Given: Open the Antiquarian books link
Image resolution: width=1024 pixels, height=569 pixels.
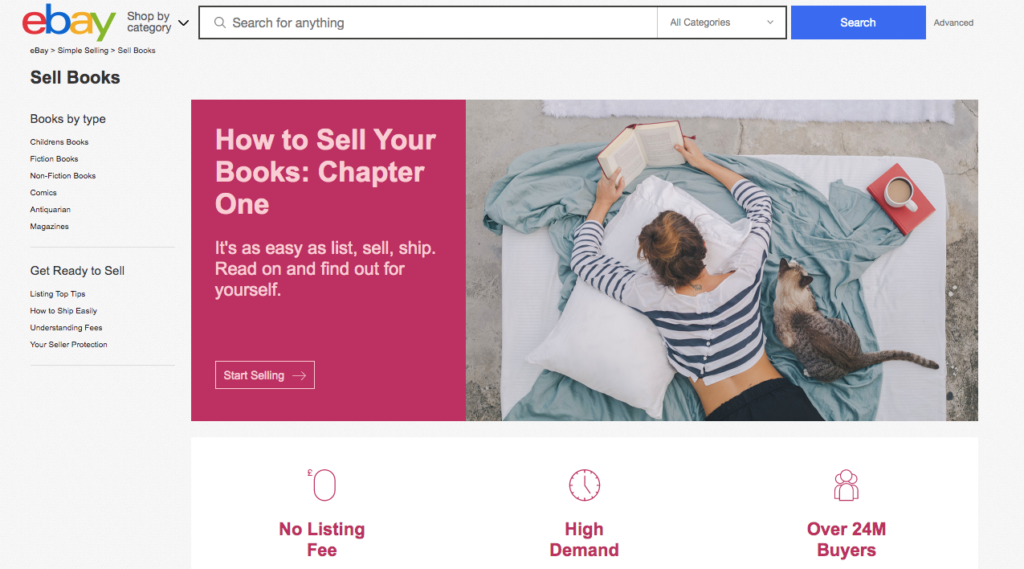Looking at the screenshot, I should pos(50,210).
